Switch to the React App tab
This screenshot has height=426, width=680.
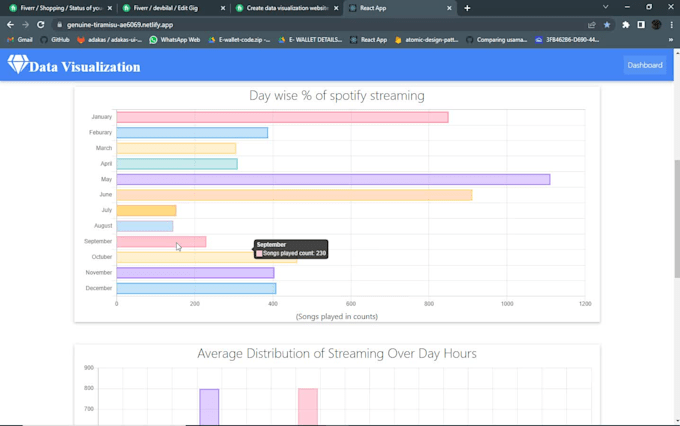(x=399, y=8)
